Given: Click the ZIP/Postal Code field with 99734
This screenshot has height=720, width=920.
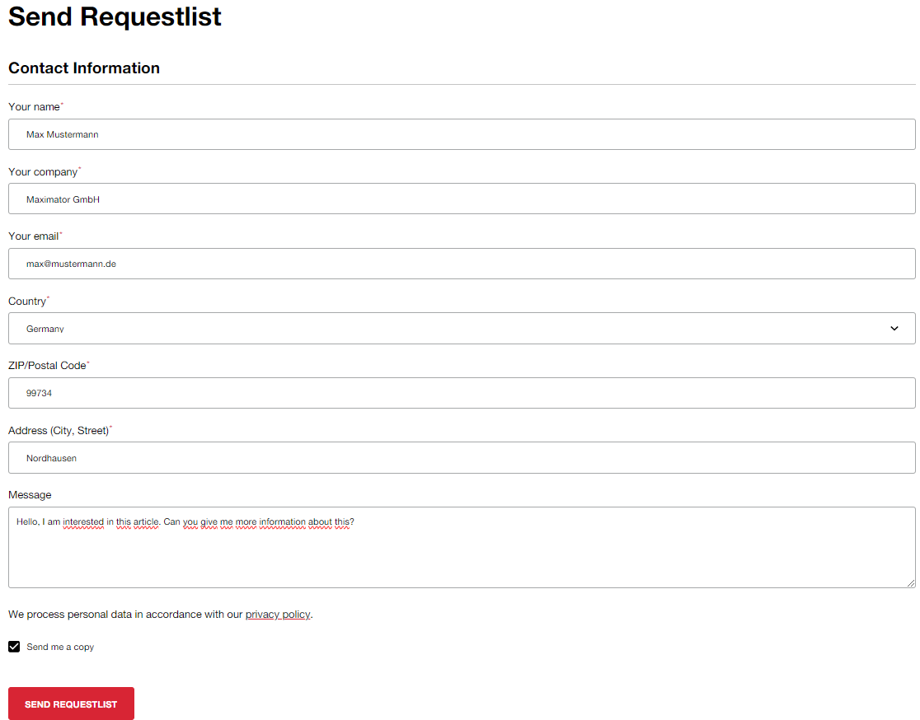Looking at the screenshot, I should click(462, 393).
